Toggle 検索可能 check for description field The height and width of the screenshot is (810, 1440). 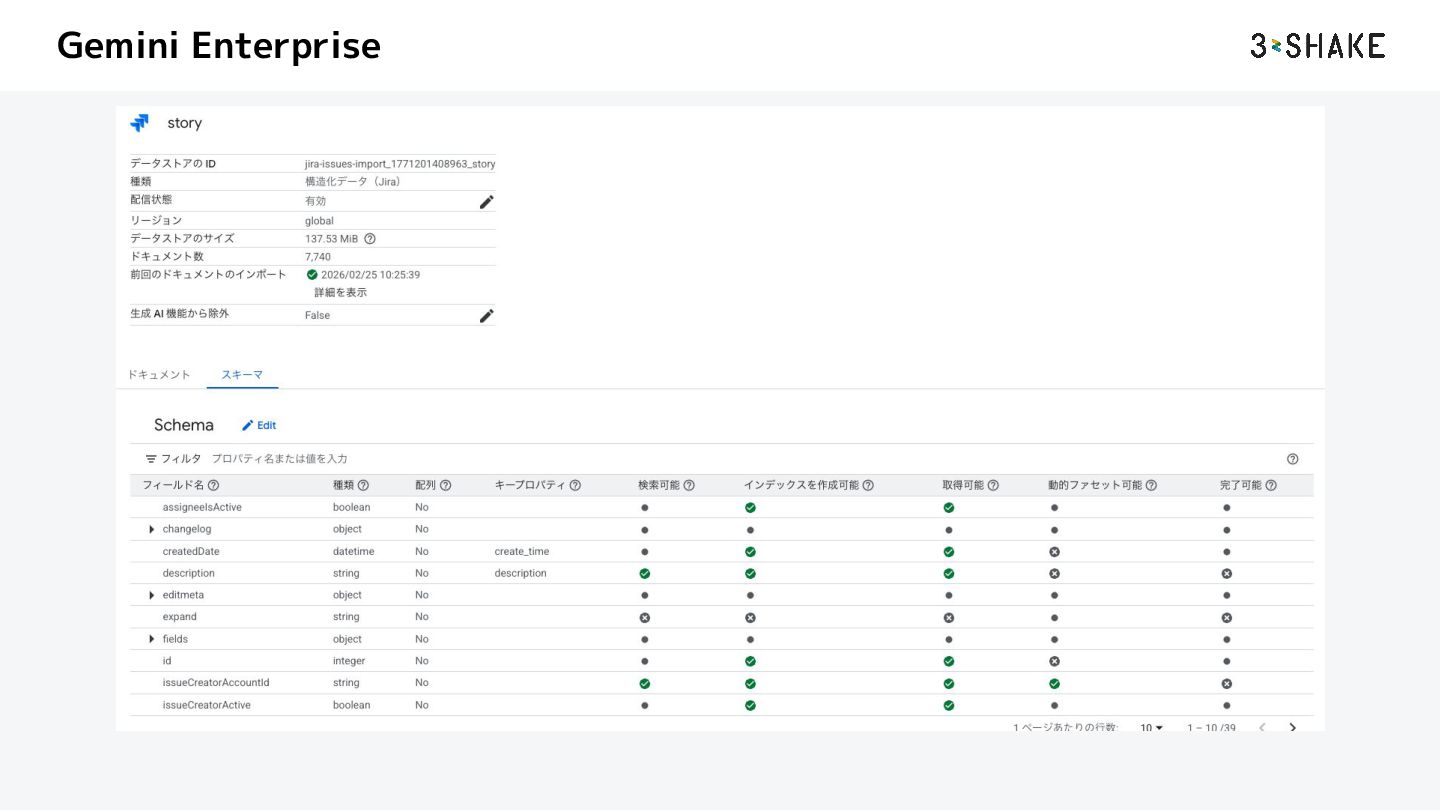pos(645,573)
